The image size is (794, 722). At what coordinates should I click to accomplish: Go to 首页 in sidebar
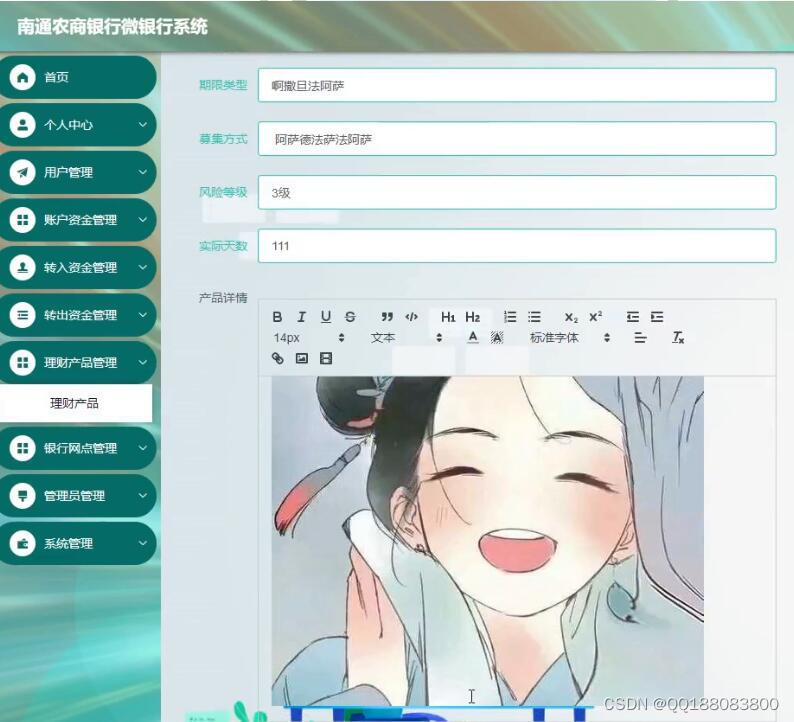click(77, 77)
